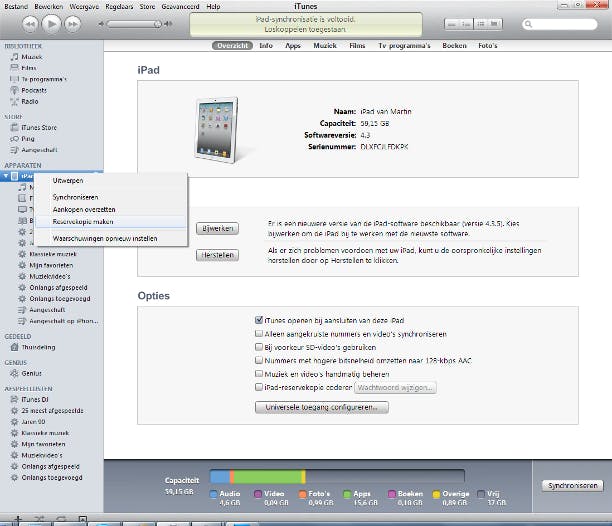
Task: Check iPad-reservekopie coderen checkbox
Action: click(x=258, y=387)
